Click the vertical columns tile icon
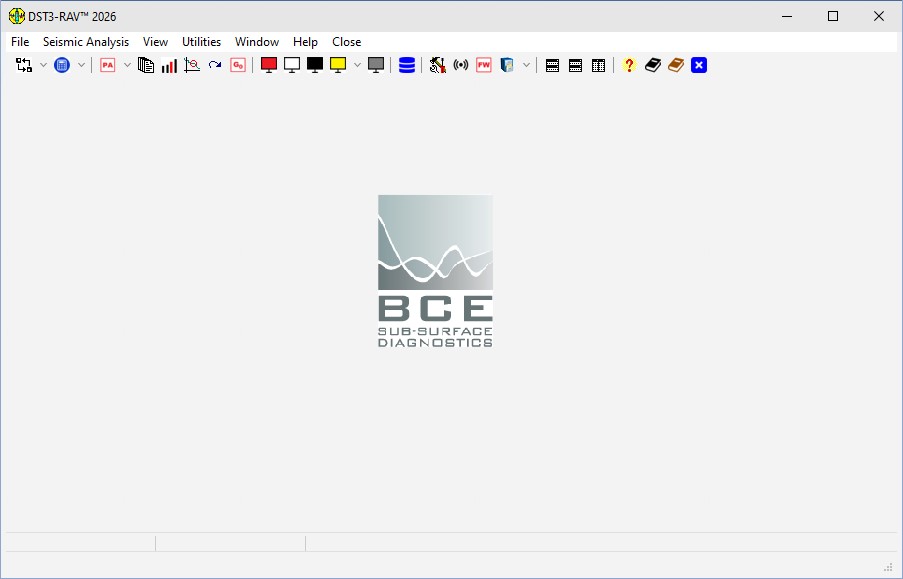 (598, 65)
